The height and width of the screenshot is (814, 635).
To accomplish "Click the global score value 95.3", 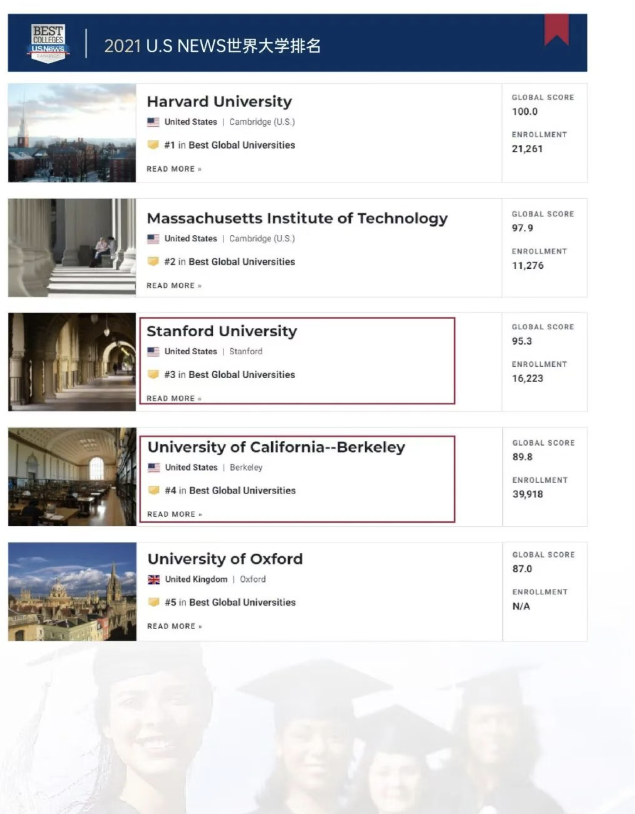I will (522, 342).
